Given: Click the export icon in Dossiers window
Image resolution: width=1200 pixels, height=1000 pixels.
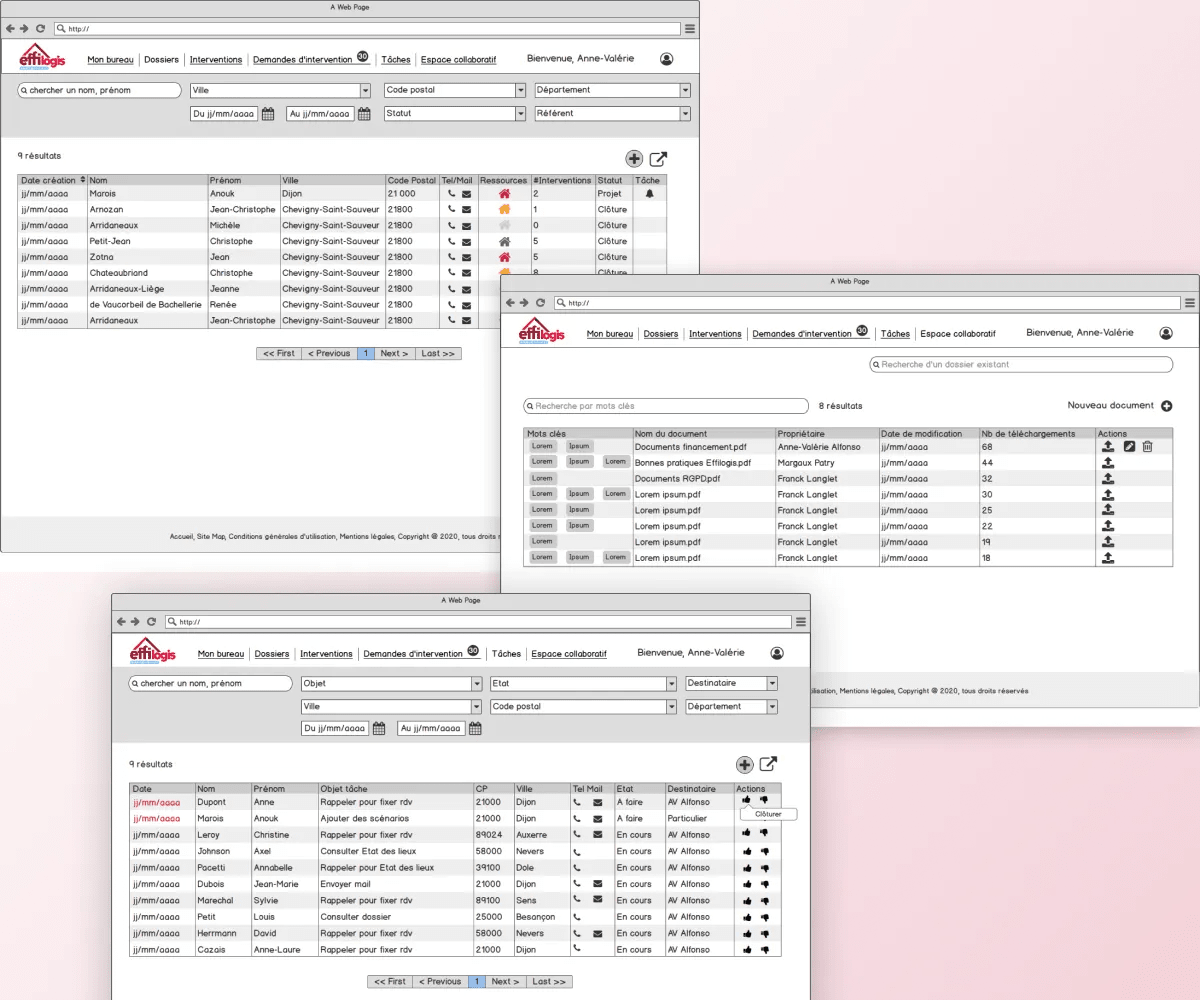Looking at the screenshot, I should click(x=658, y=159).
